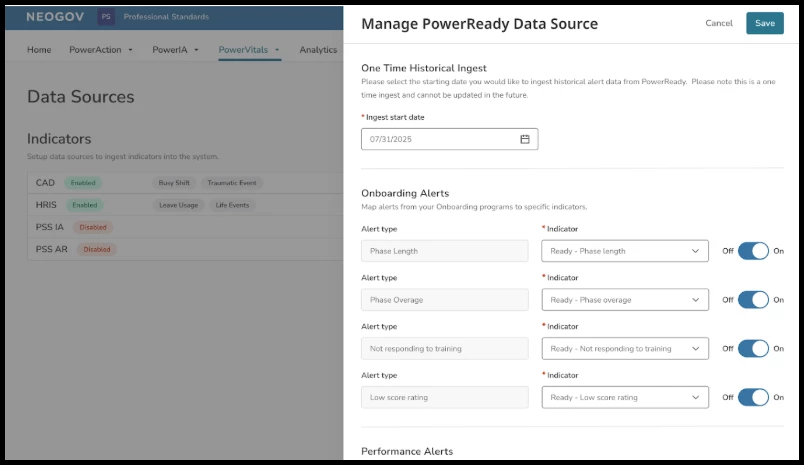804x465 pixels.
Task: Click the PS Professional Standards badge icon
Action: [106, 16]
